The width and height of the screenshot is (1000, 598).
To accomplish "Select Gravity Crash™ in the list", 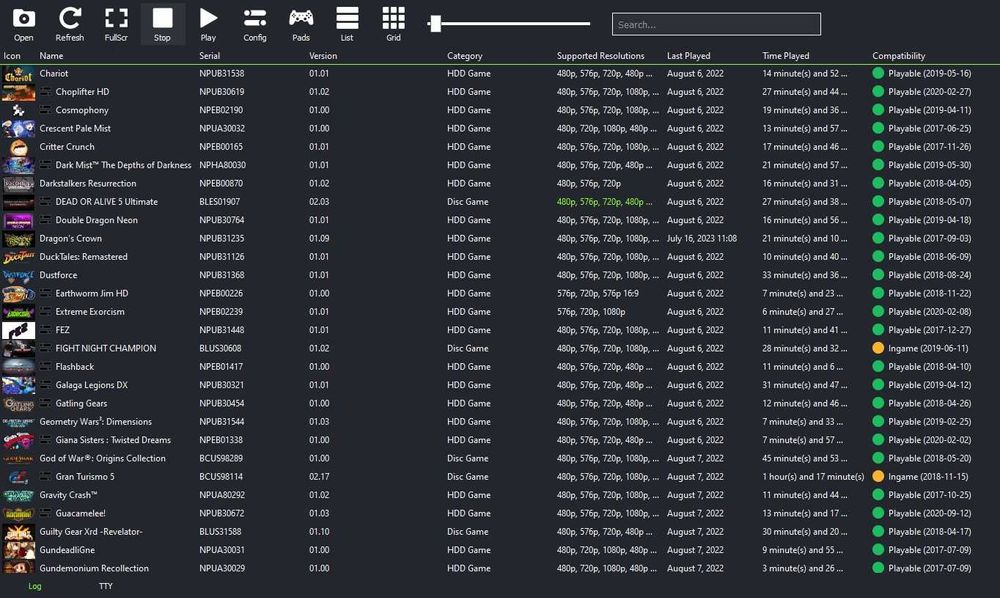I will tap(68, 495).
